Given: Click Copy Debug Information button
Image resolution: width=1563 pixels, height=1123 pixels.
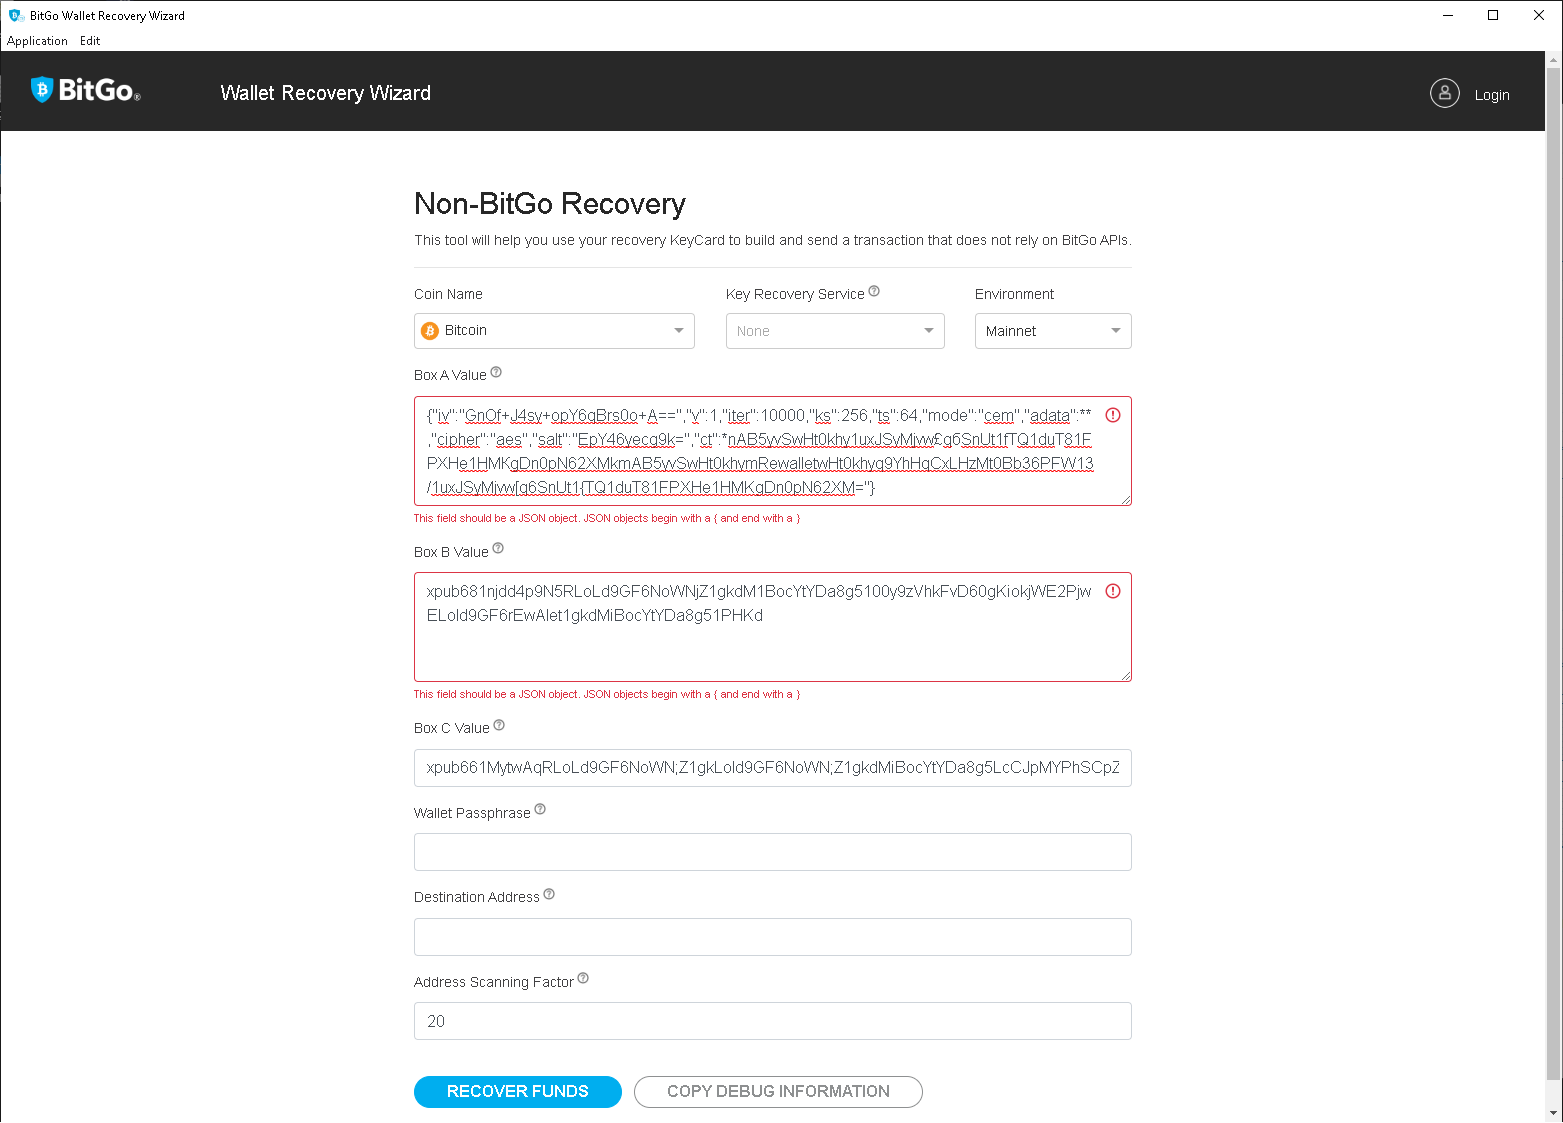Looking at the screenshot, I should (778, 1092).
